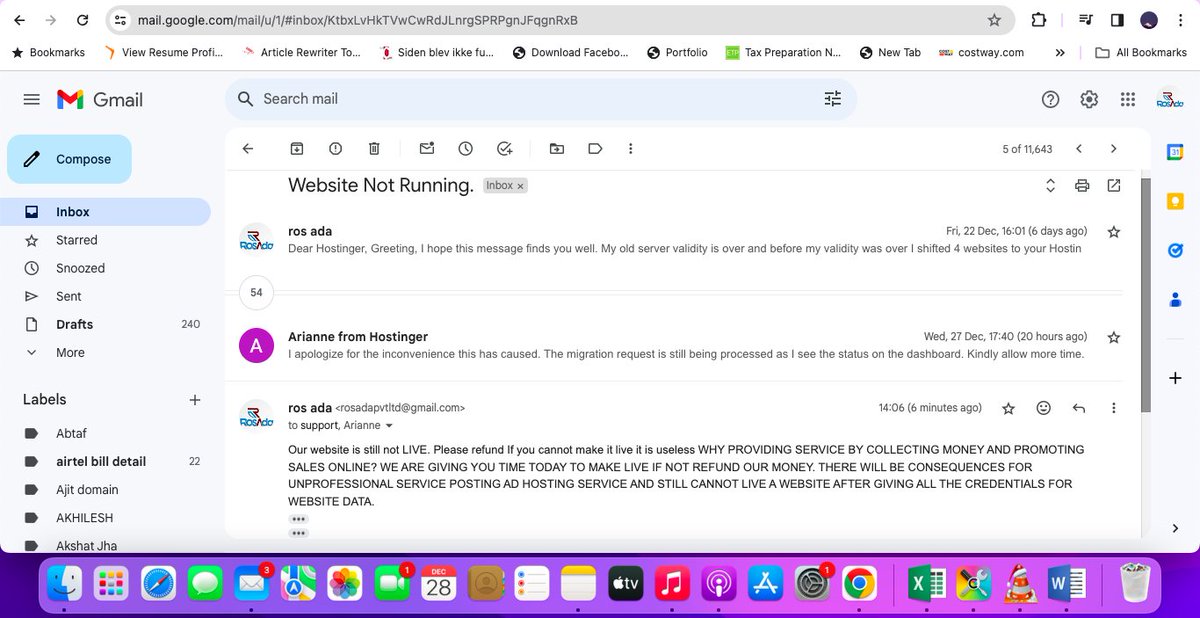
Task: Hide the side panel chevron
Action: (1175, 528)
